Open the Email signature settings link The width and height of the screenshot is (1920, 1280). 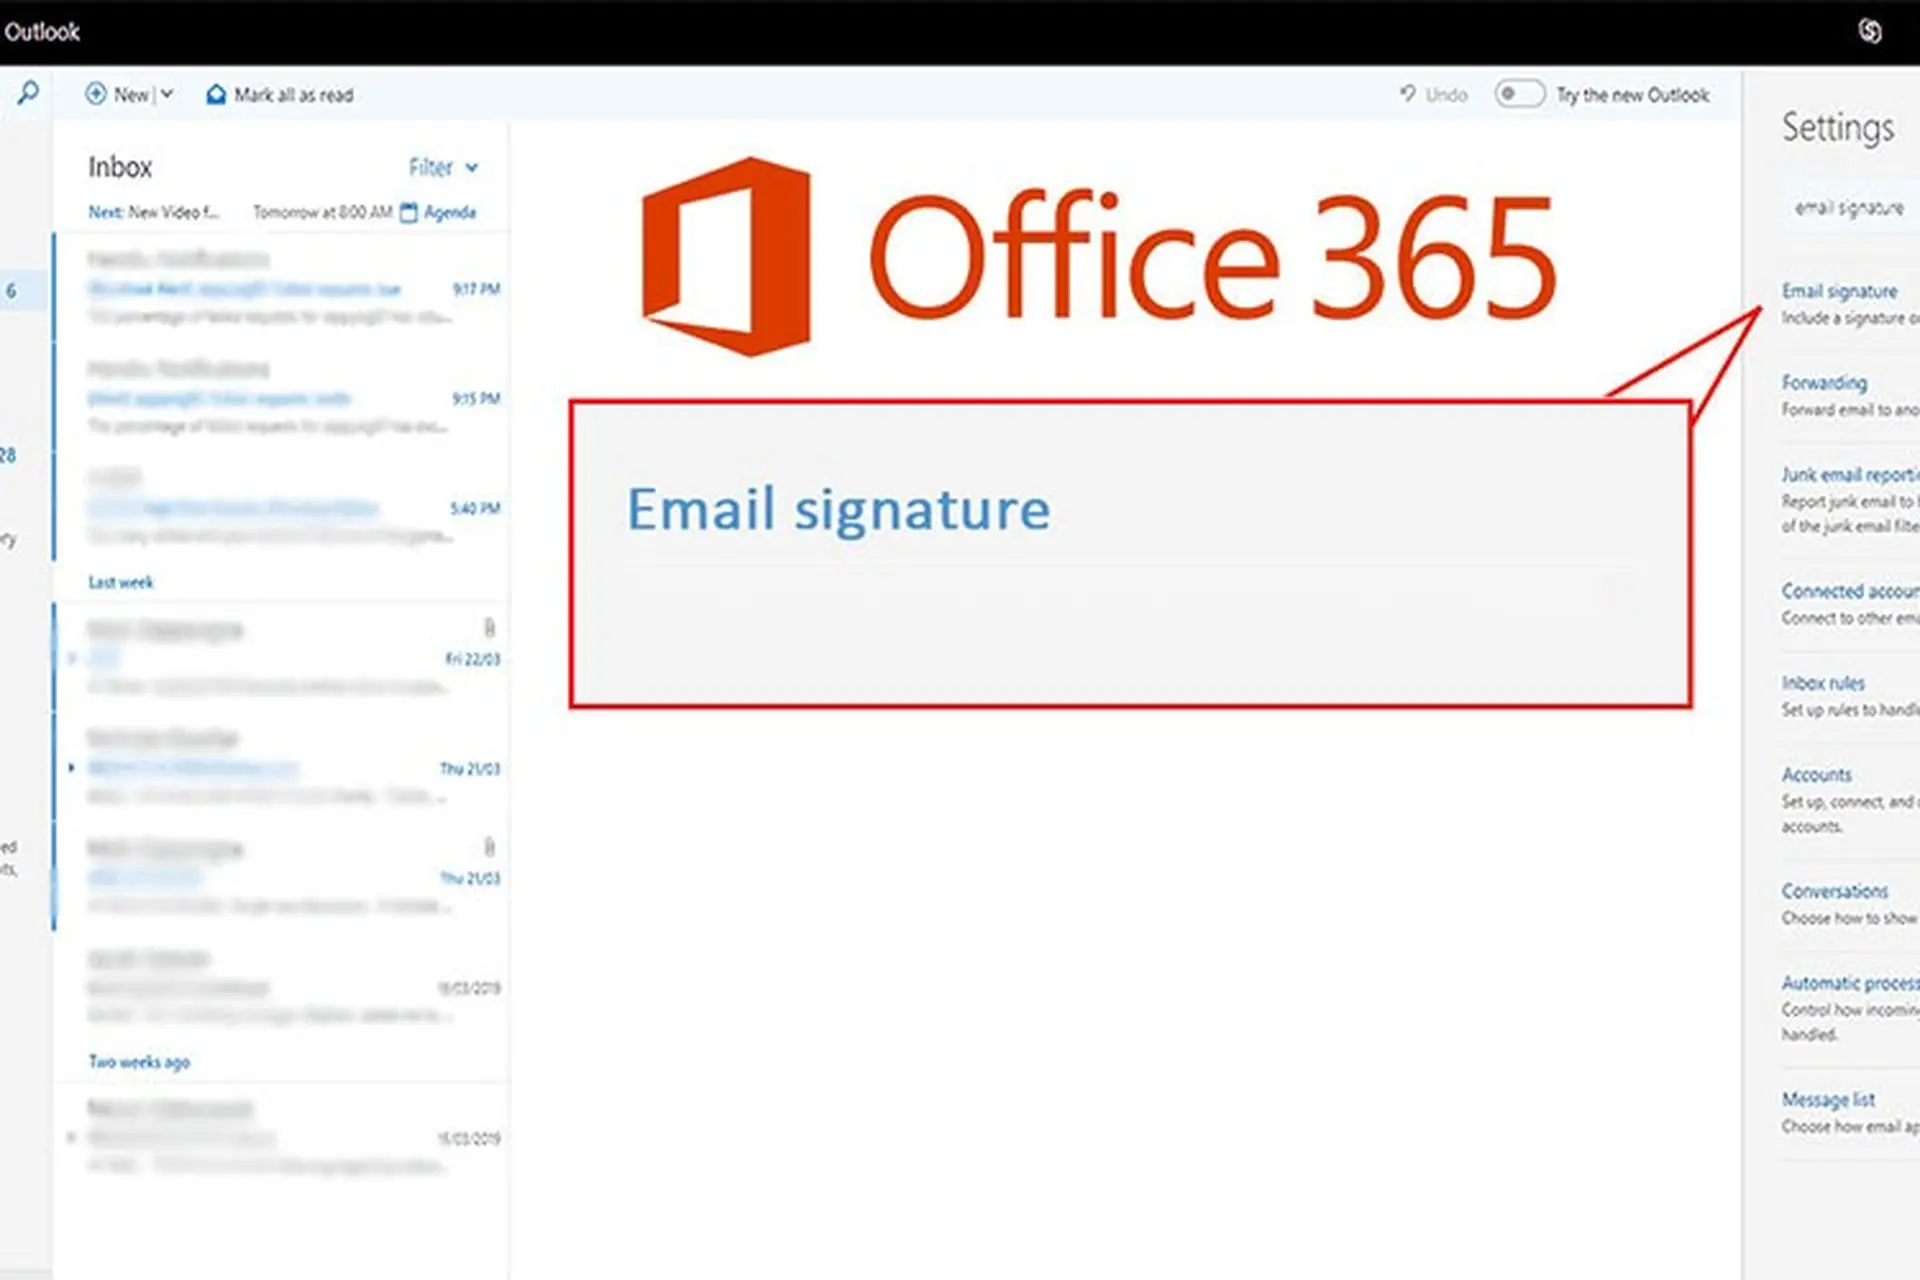tap(1838, 290)
